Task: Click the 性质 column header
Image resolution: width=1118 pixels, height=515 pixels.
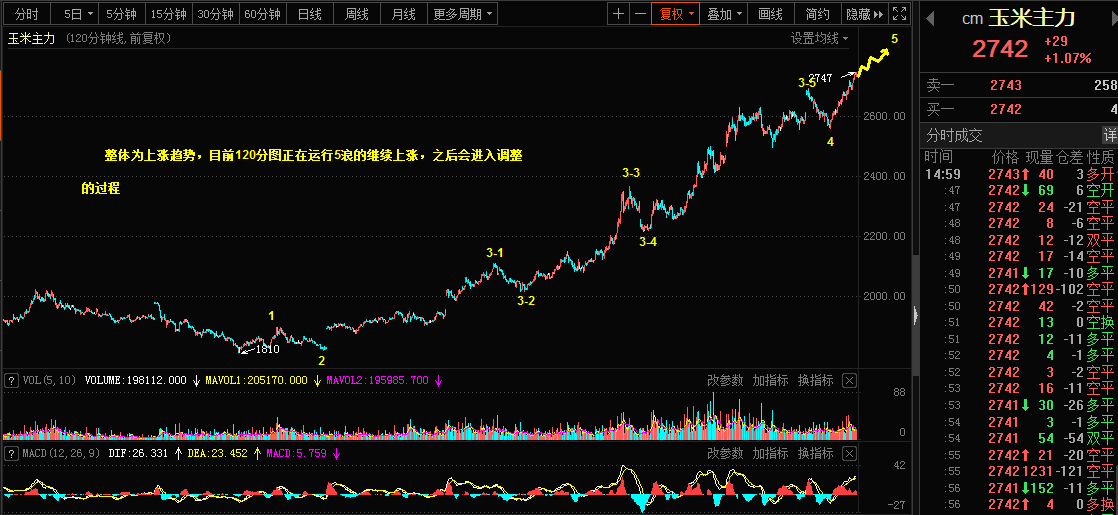Action: 1102,157
